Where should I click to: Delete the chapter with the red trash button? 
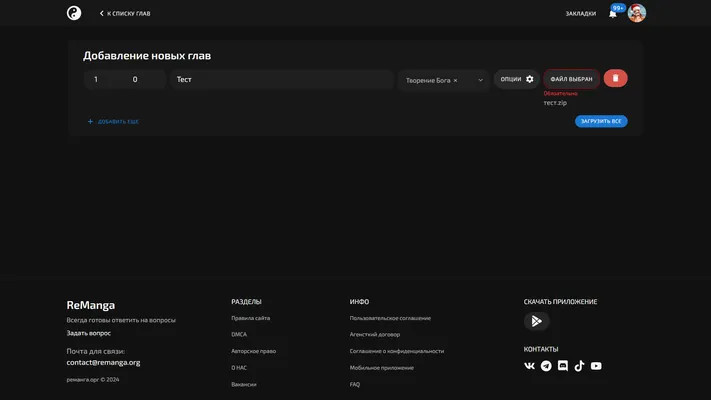[x=615, y=78]
